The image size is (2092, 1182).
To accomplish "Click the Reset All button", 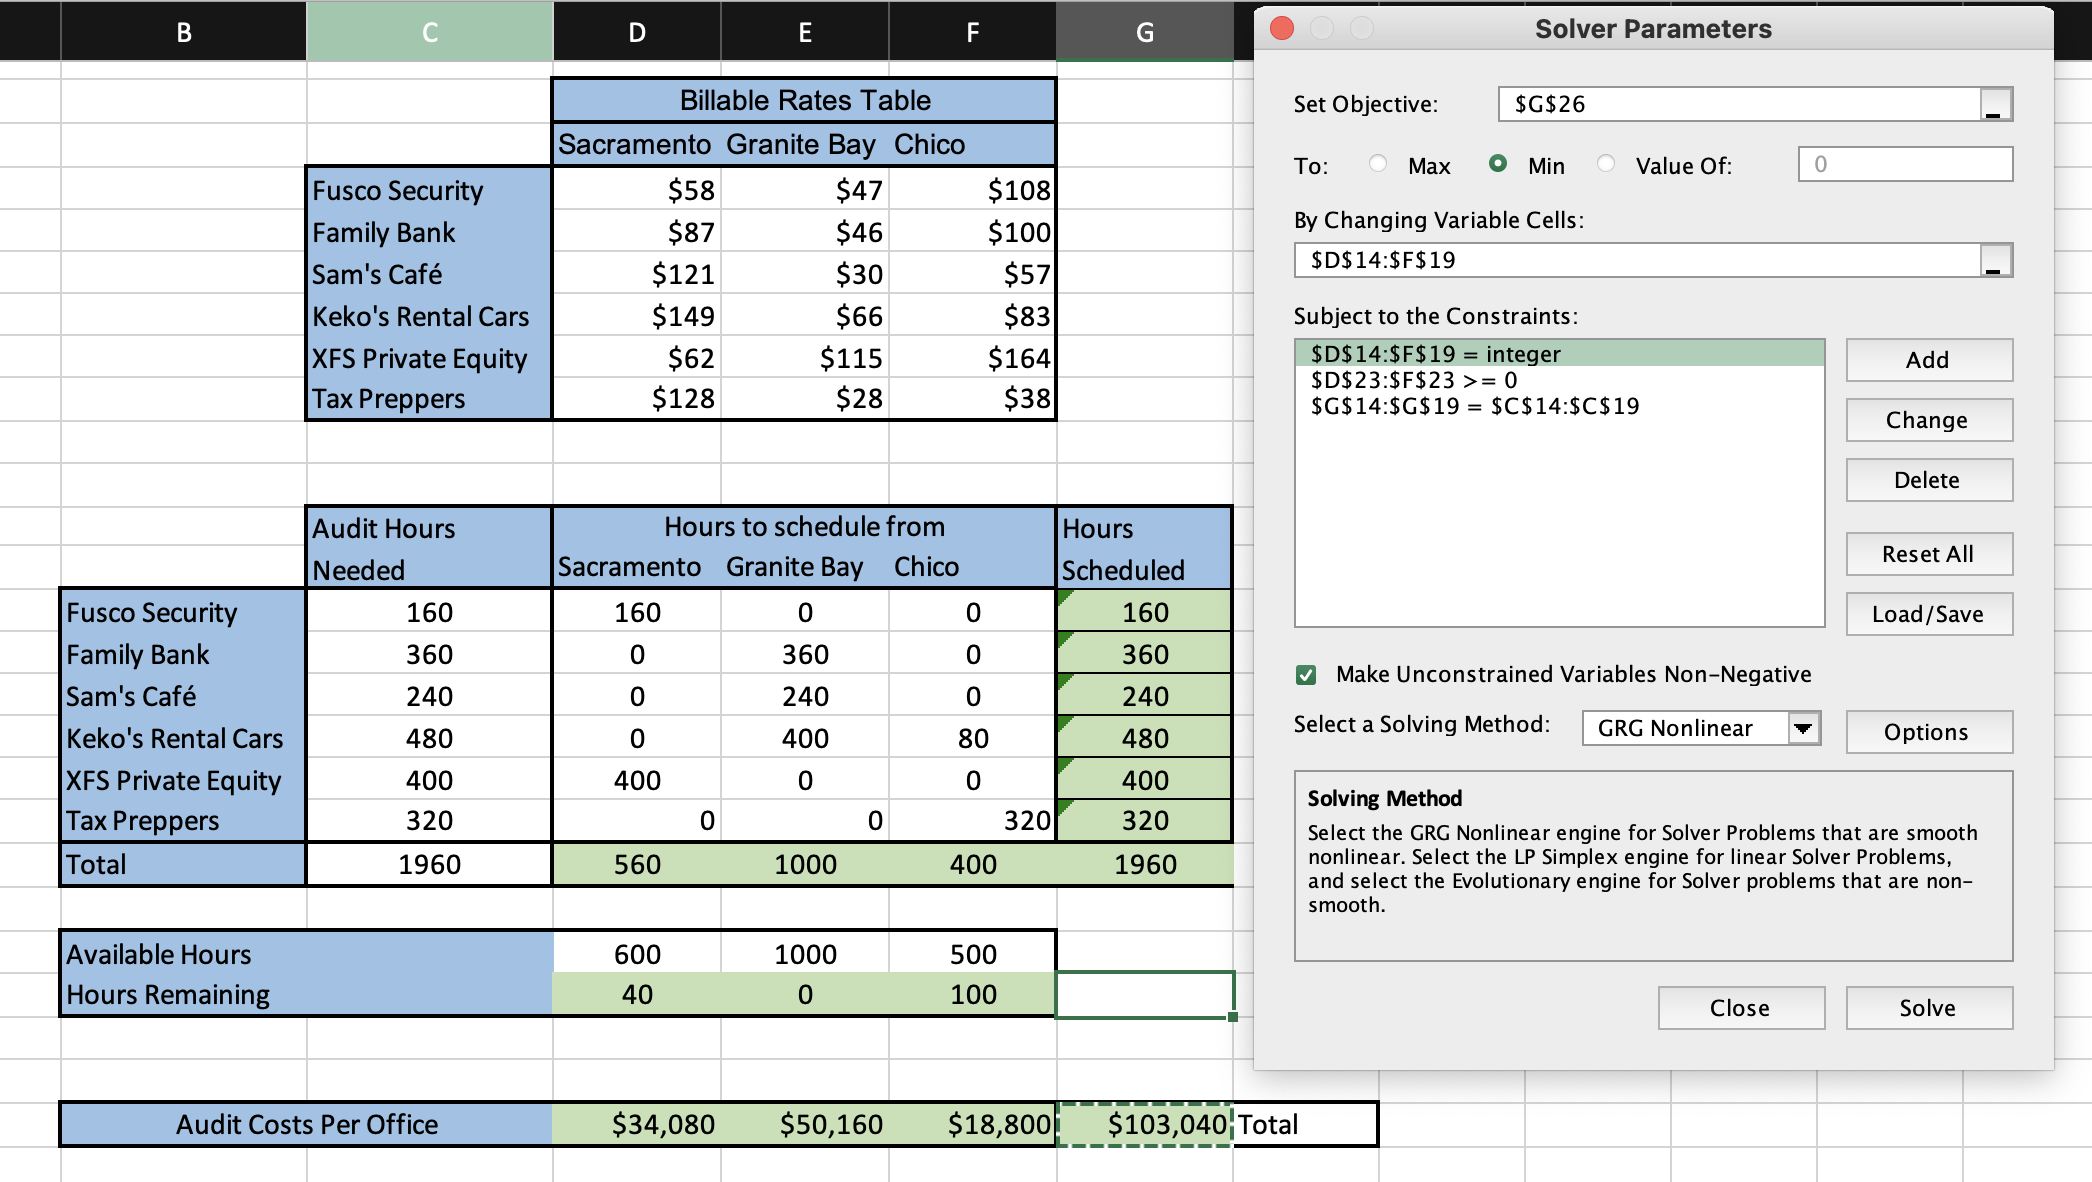I will coord(1928,554).
